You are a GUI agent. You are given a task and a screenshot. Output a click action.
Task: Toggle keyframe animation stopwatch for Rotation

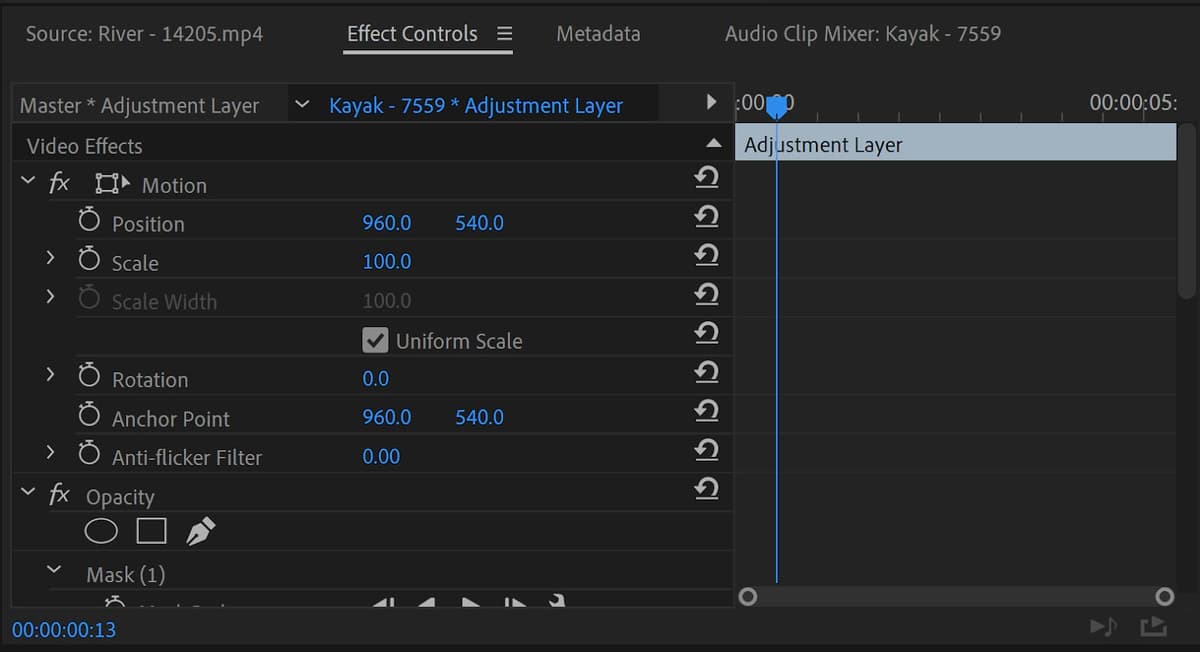(88, 378)
